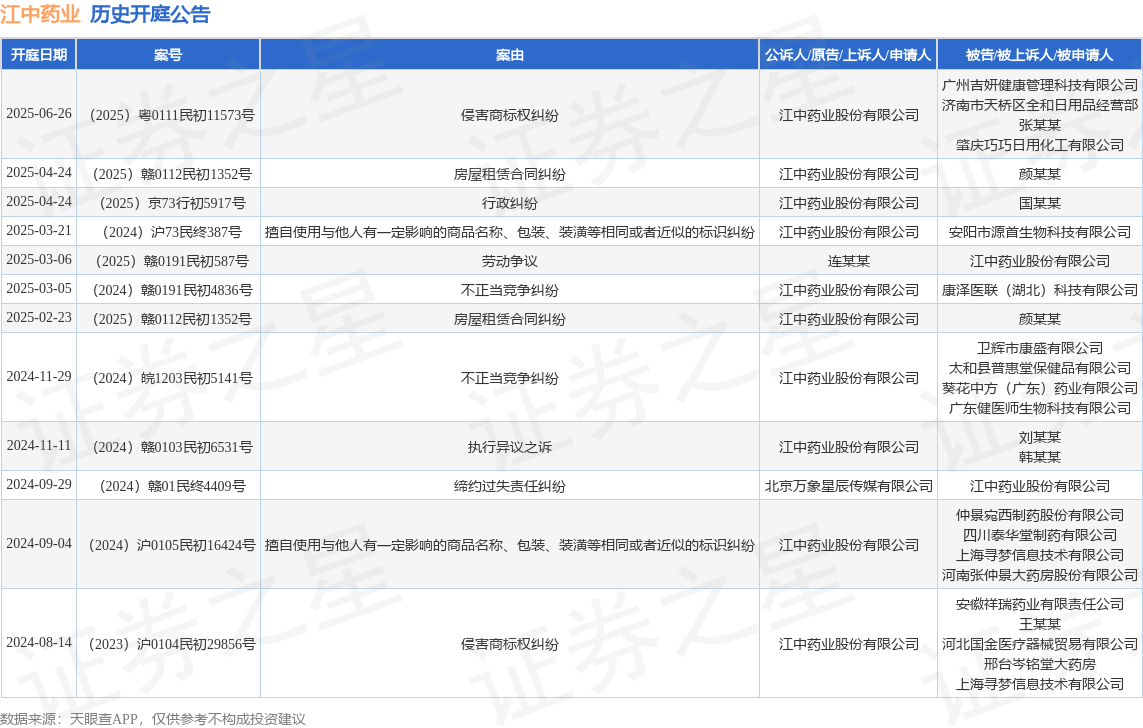Click defendant 河北国金医疗器械贸易有限公司
This screenshot has width=1143, height=728.
[x=1039, y=644]
